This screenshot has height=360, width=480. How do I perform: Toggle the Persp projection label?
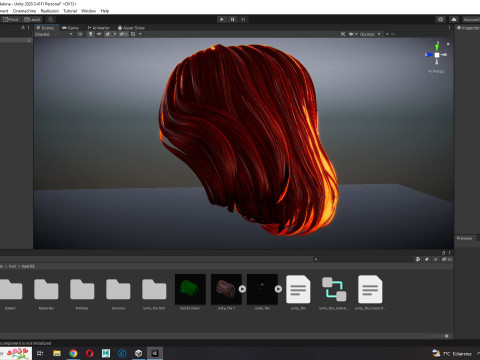[x=436, y=71]
